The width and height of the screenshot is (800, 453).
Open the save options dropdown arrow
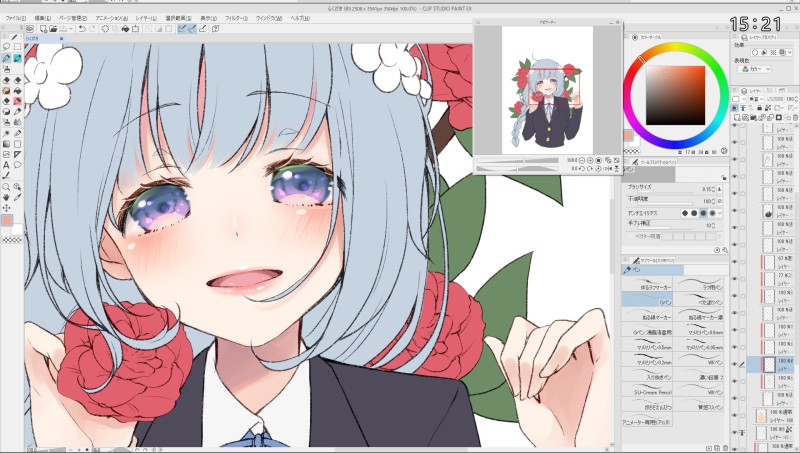tap(70, 29)
